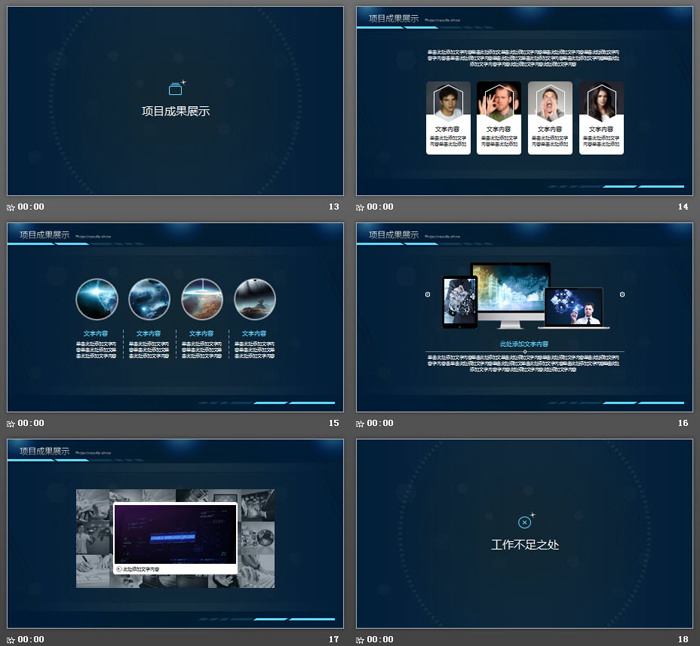Select slide 16 showing device mockups

(525, 317)
